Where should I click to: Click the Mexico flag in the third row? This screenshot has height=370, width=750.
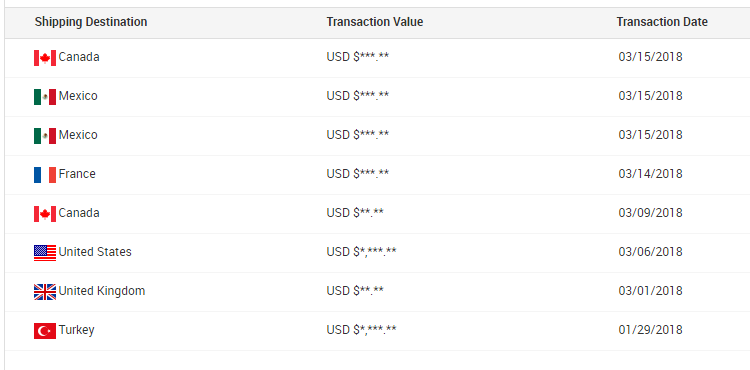(45, 136)
